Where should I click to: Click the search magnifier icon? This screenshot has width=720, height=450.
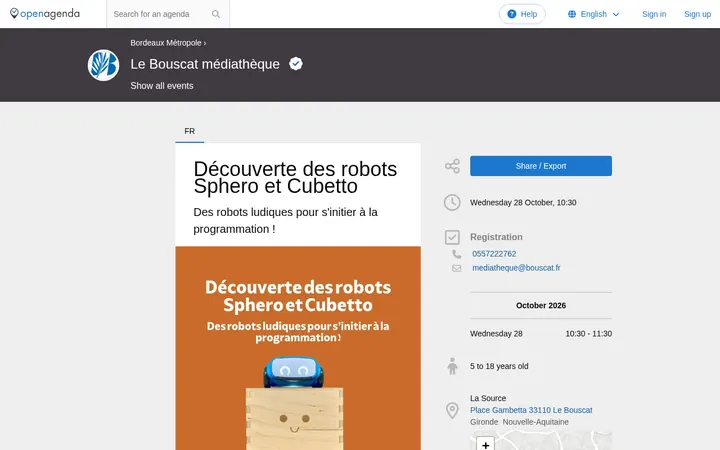(x=216, y=14)
